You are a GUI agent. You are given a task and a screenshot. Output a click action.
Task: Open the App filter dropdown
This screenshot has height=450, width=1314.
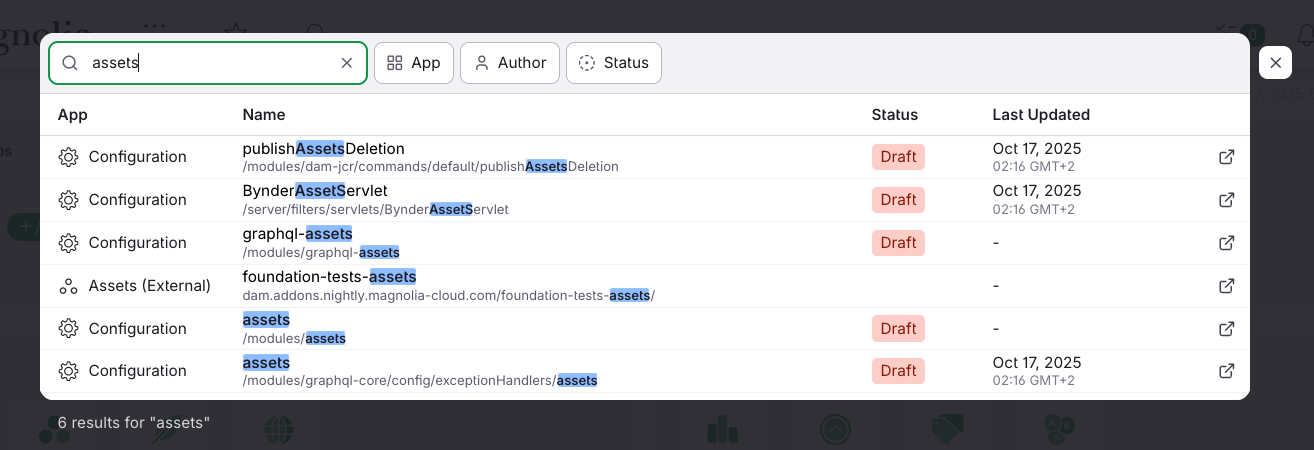click(414, 63)
